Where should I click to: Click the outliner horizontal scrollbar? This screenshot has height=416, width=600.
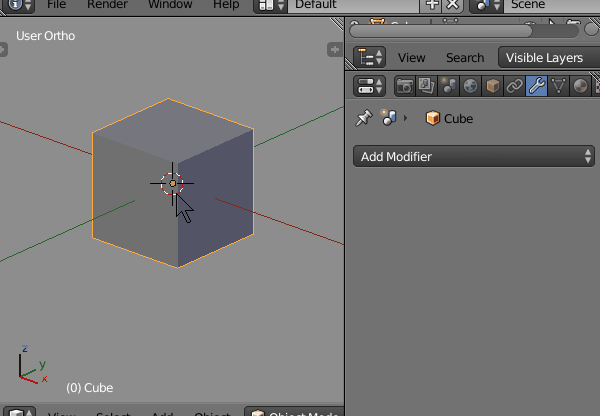(x=441, y=31)
